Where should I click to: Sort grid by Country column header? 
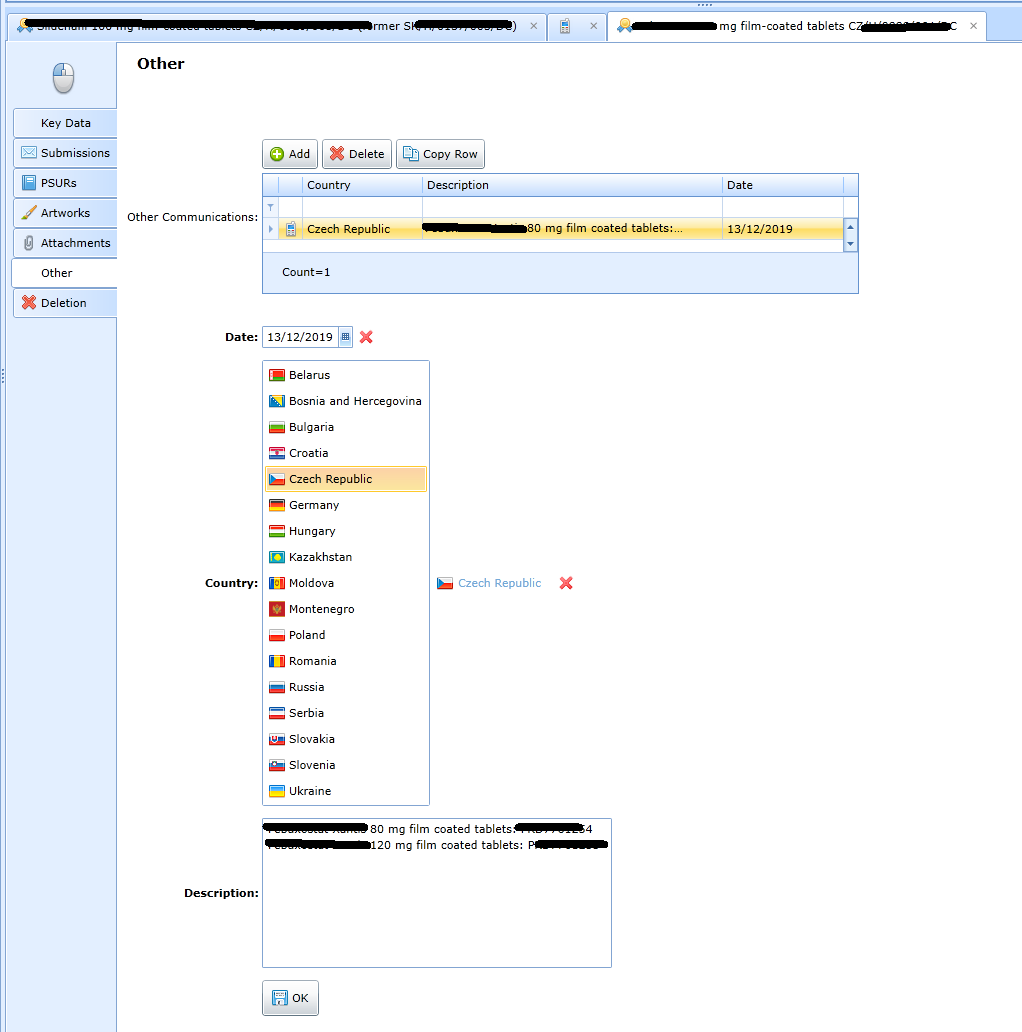tap(360, 185)
